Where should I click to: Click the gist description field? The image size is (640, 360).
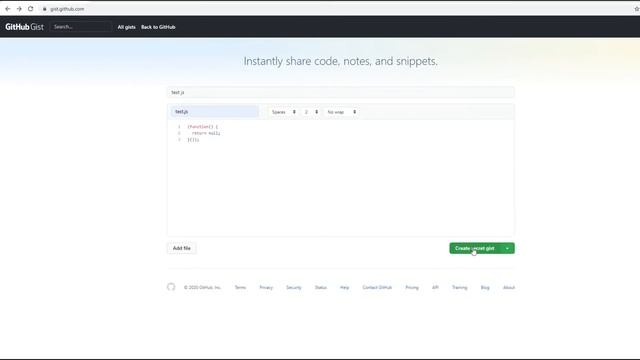click(x=341, y=92)
